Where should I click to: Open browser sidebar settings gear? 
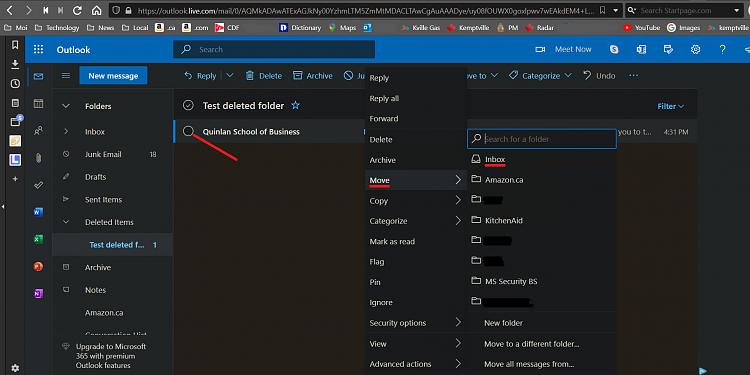(x=15, y=368)
